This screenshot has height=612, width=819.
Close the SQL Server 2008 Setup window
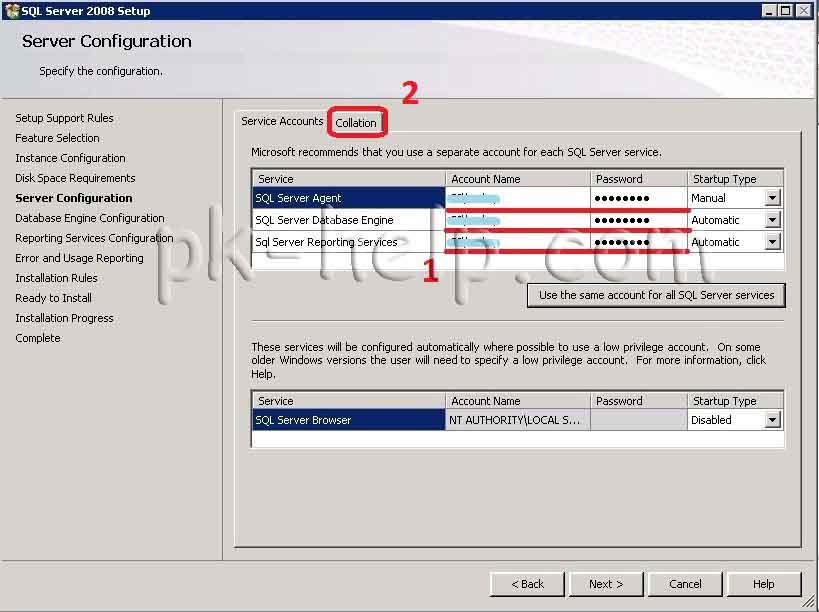point(803,10)
